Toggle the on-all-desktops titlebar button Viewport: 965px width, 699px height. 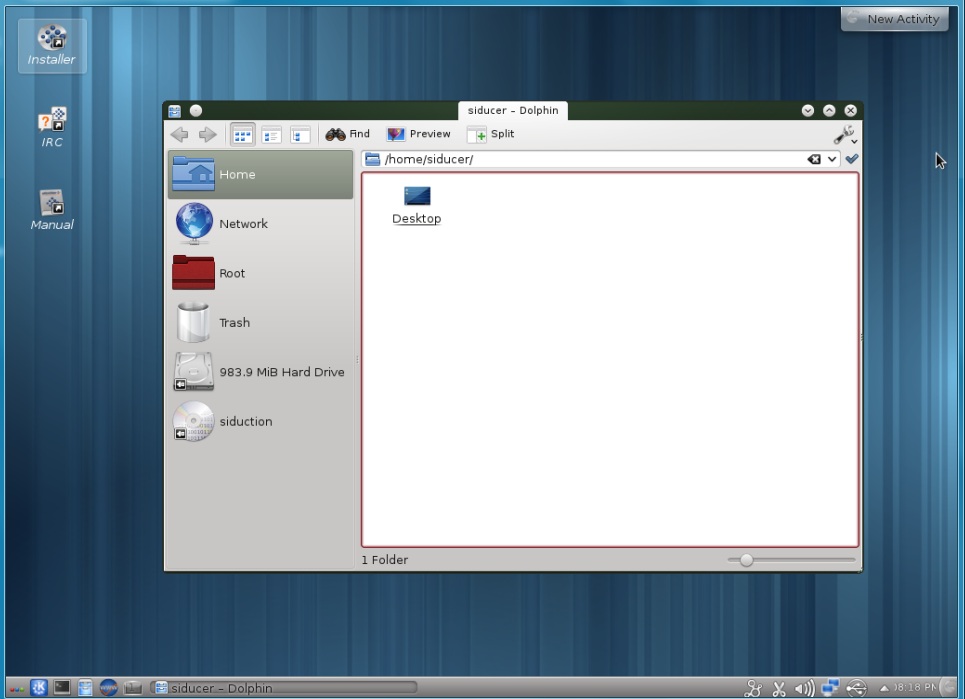click(196, 111)
